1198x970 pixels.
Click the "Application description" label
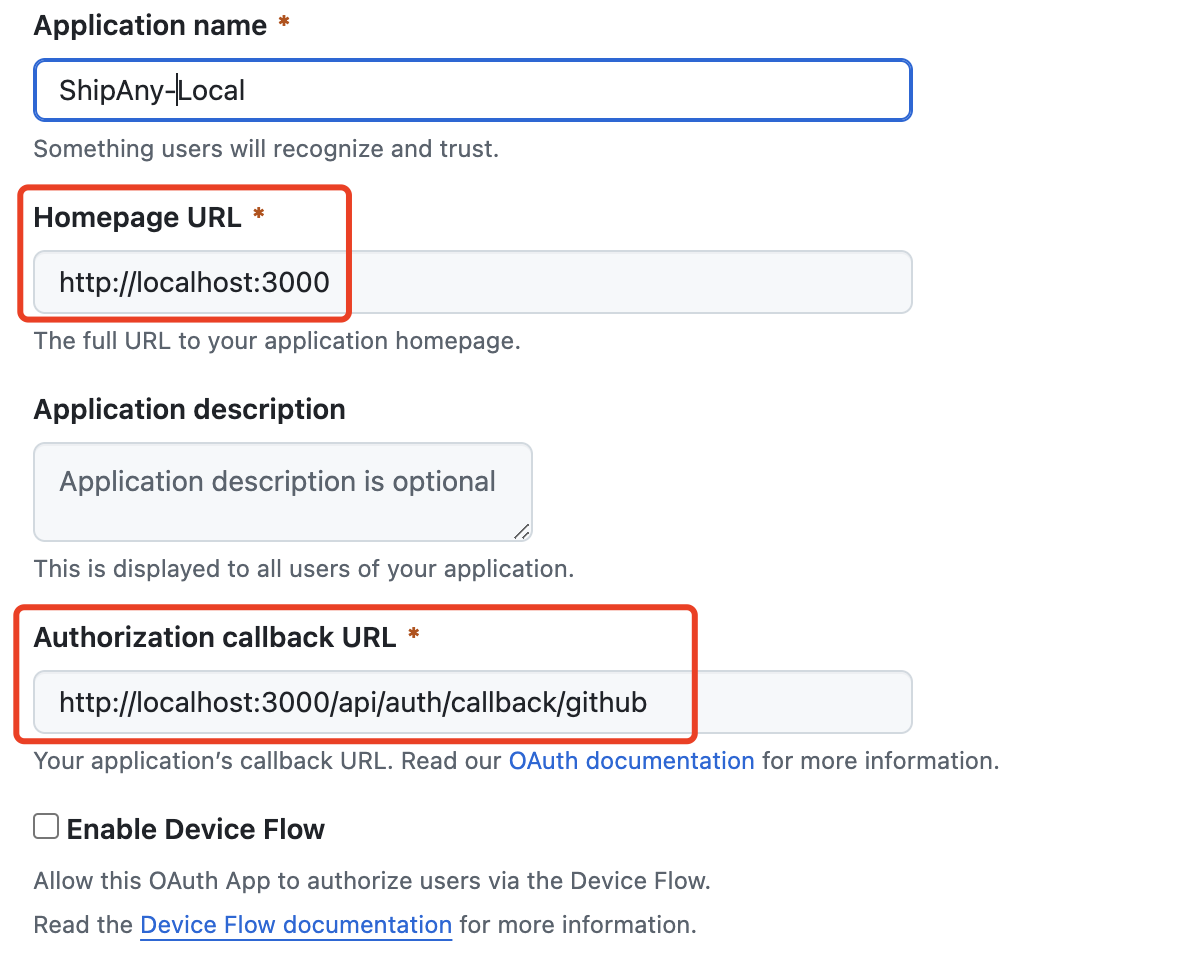coord(189,410)
